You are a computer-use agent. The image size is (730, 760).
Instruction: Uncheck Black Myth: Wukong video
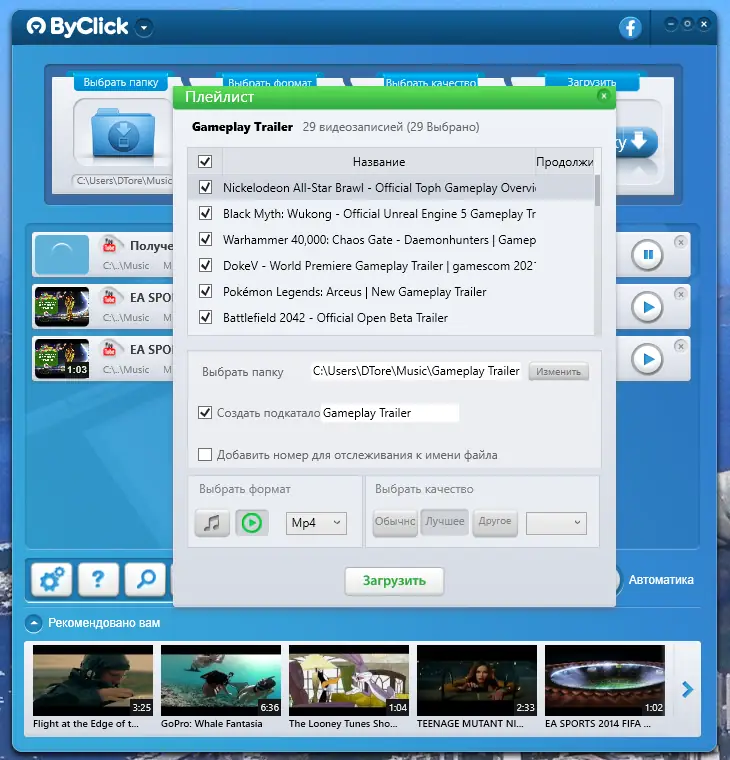pos(205,213)
